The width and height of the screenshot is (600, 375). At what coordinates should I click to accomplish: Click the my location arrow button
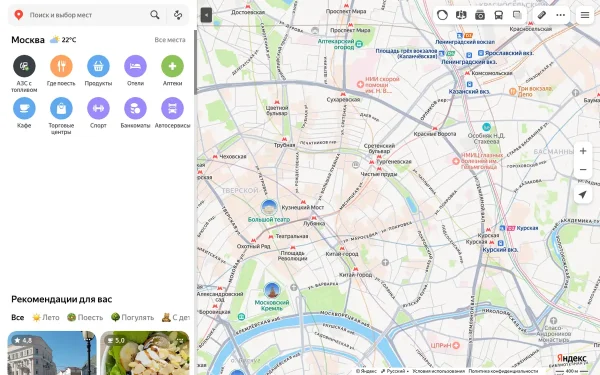tap(583, 194)
